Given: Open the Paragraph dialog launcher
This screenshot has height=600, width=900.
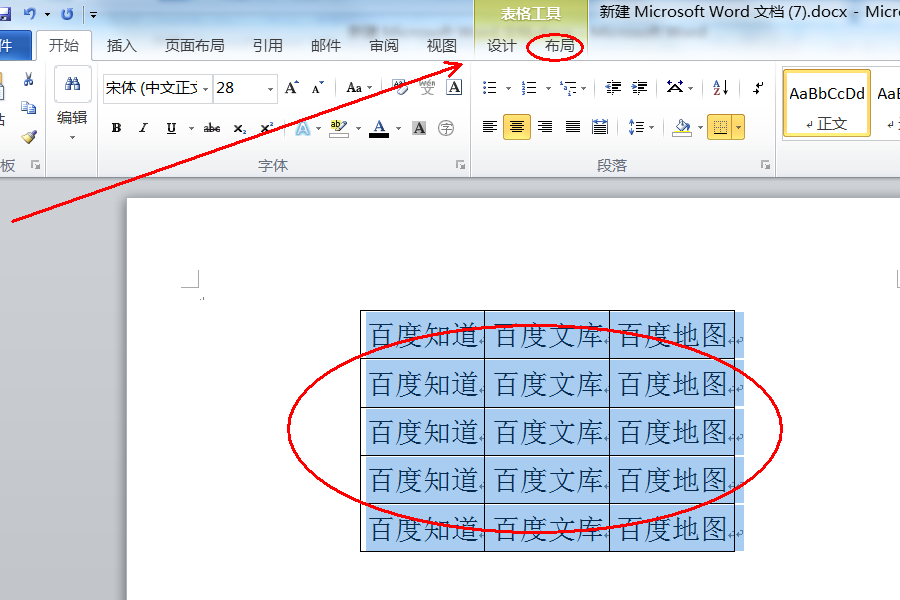Looking at the screenshot, I should pos(765,165).
